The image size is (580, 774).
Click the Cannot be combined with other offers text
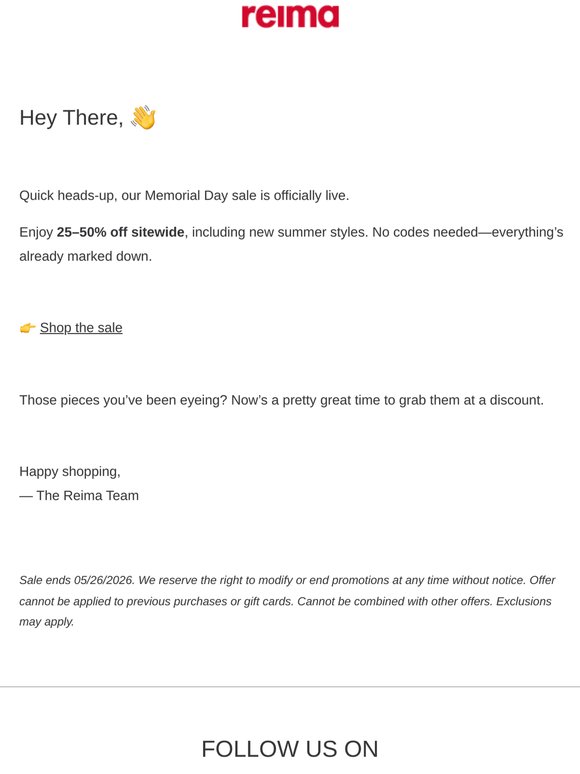[395, 601]
